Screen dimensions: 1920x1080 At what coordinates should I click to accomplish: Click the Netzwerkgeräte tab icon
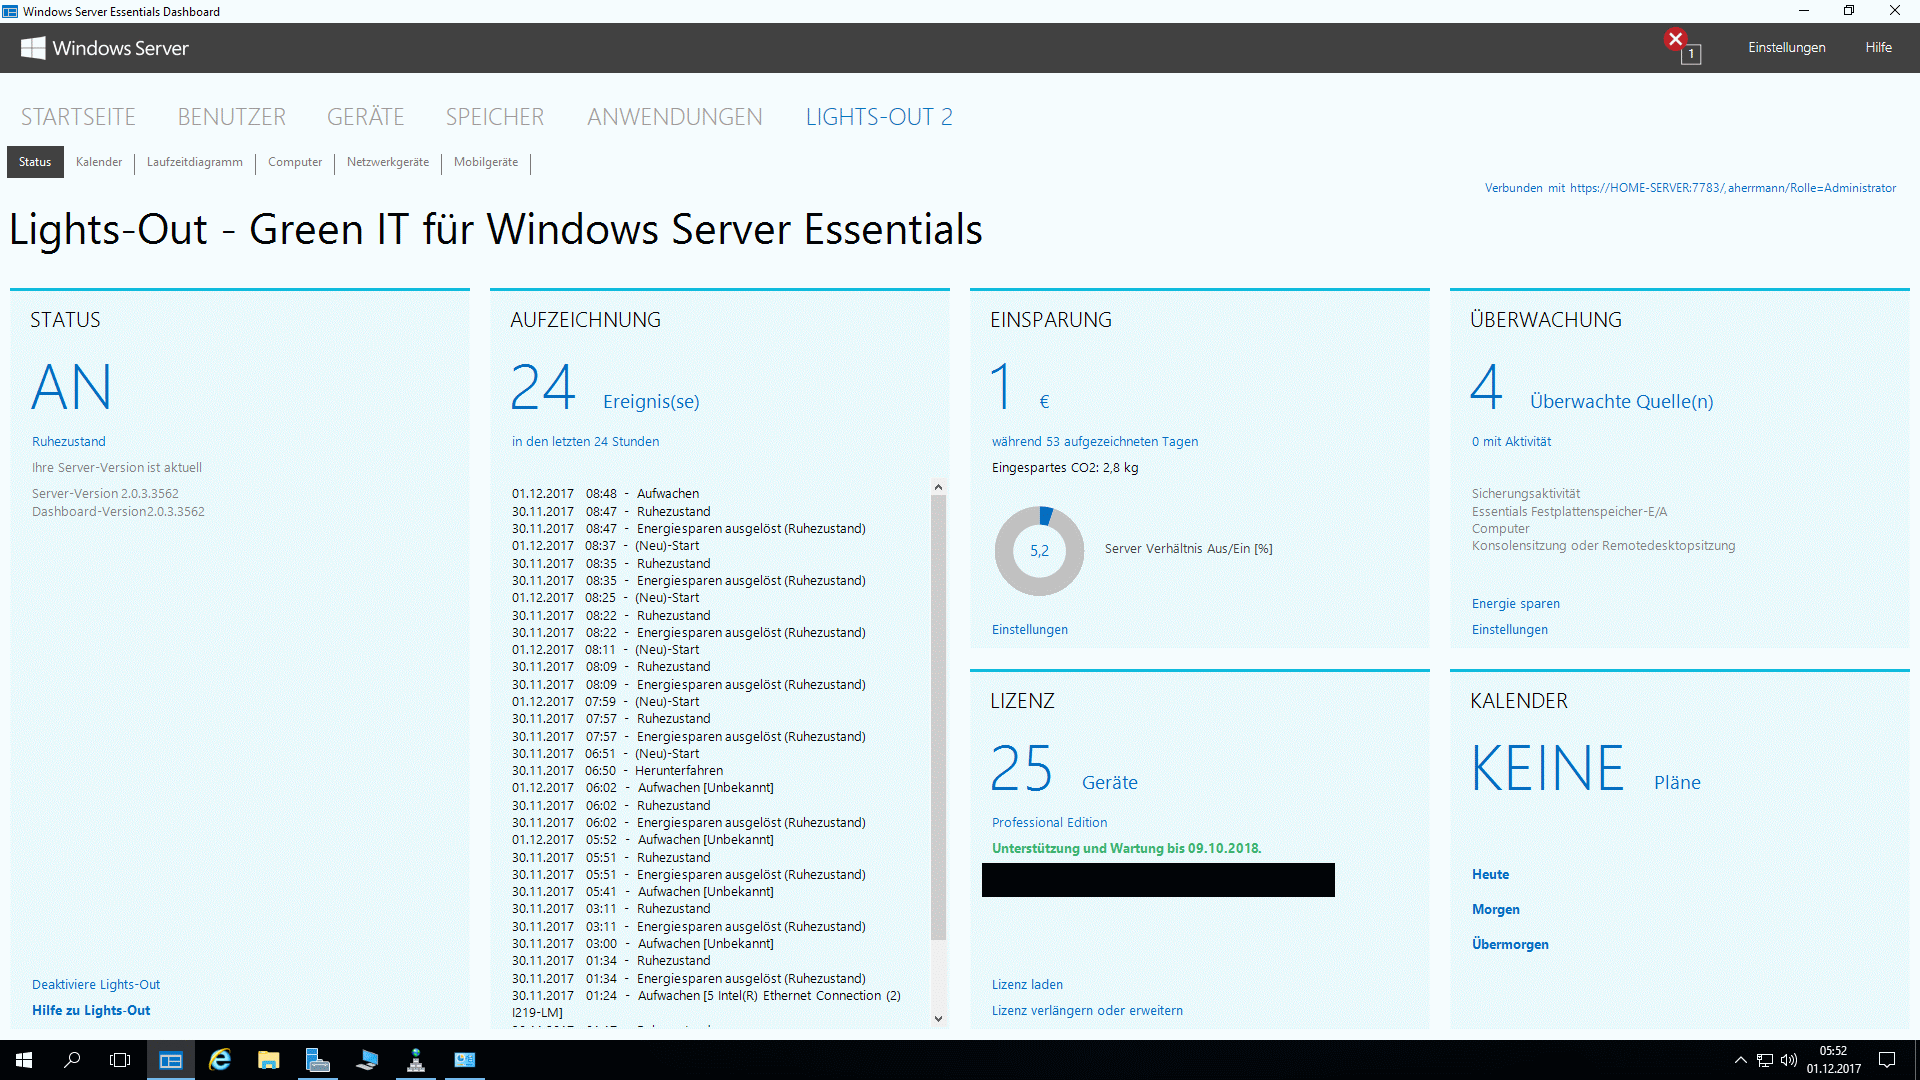(388, 161)
